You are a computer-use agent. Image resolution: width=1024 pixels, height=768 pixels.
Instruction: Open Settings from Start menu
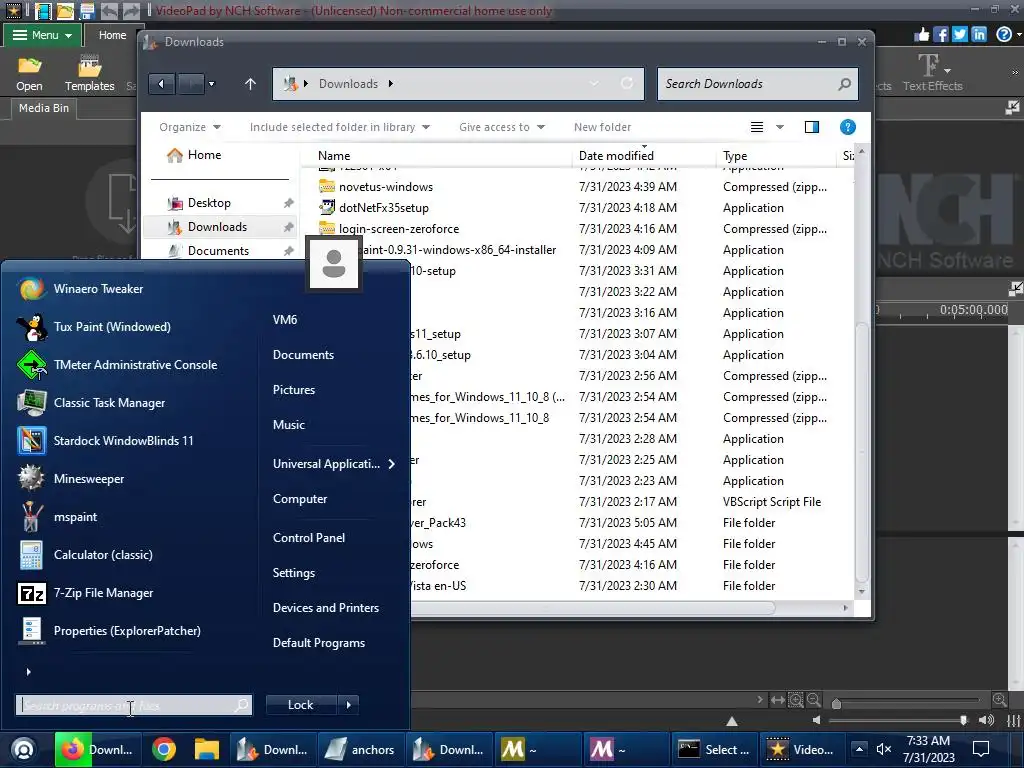(293, 573)
